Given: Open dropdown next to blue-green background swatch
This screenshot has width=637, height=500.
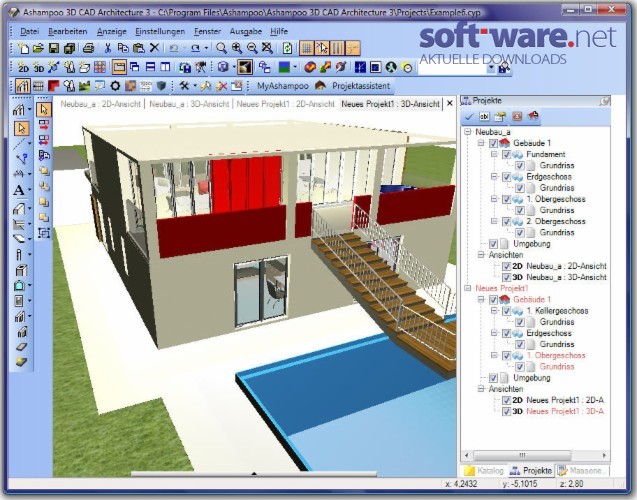Looking at the screenshot, I should click(x=295, y=67).
